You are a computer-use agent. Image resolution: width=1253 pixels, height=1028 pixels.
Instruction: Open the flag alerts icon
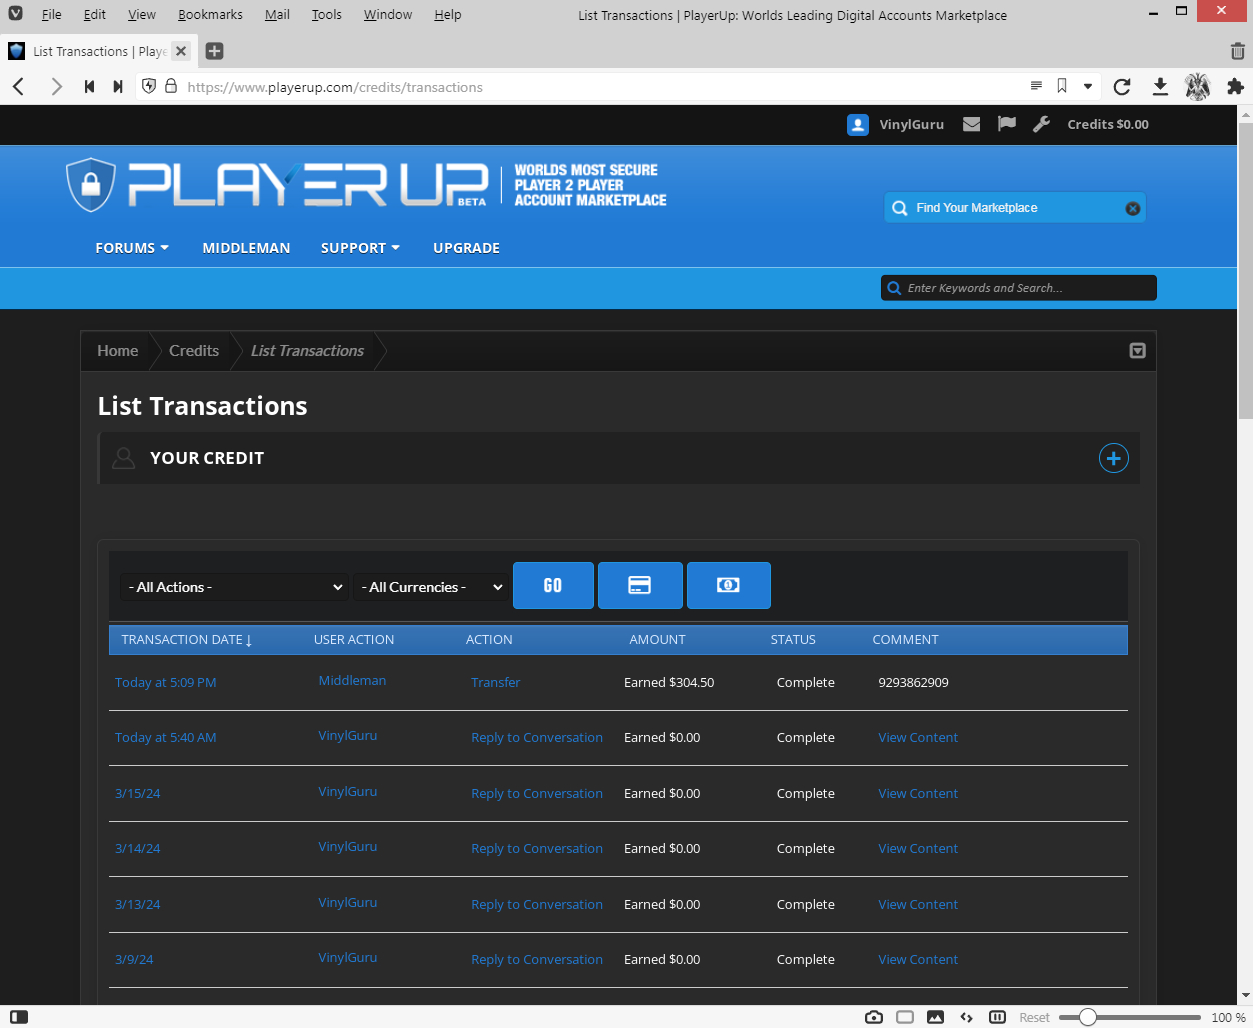point(1006,124)
